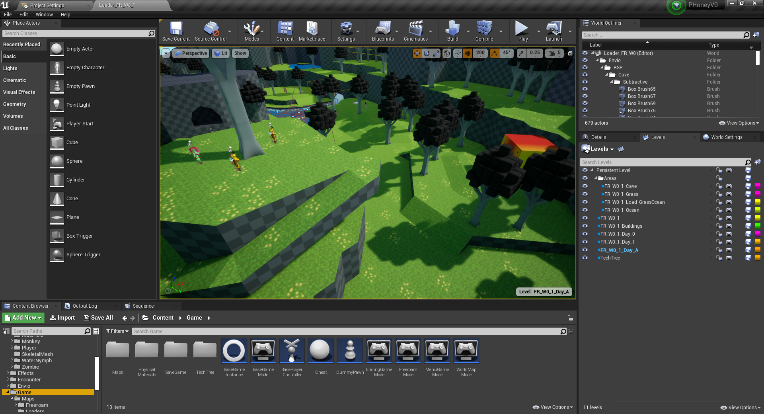Open the Settings toolbar icon

point(346,28)
